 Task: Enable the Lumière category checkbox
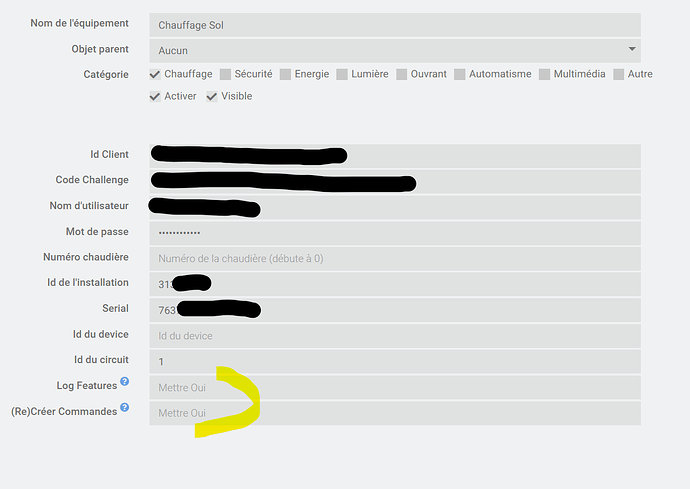coord(342,74)
